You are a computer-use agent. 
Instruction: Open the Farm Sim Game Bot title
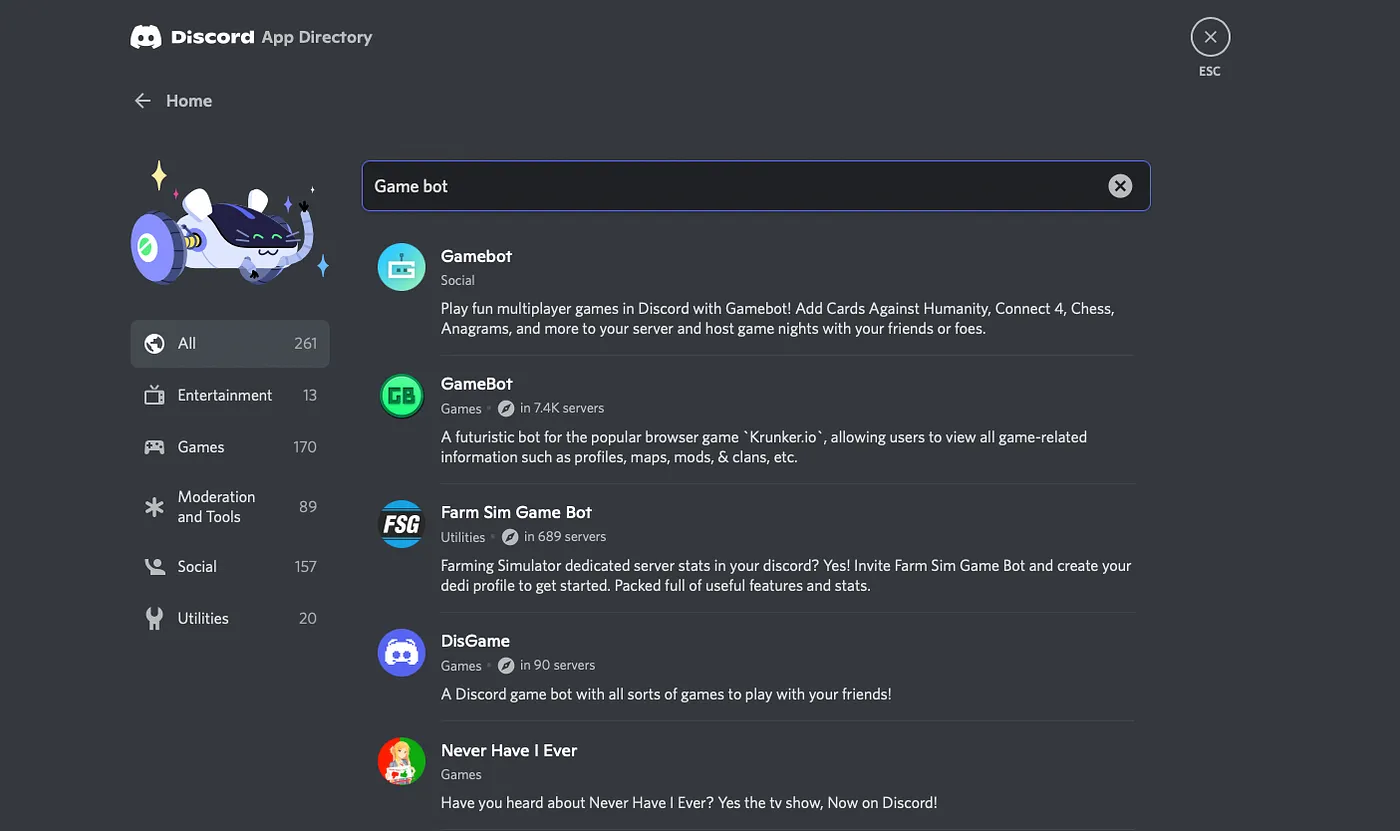pyautogui.click(x=516, y=512)
